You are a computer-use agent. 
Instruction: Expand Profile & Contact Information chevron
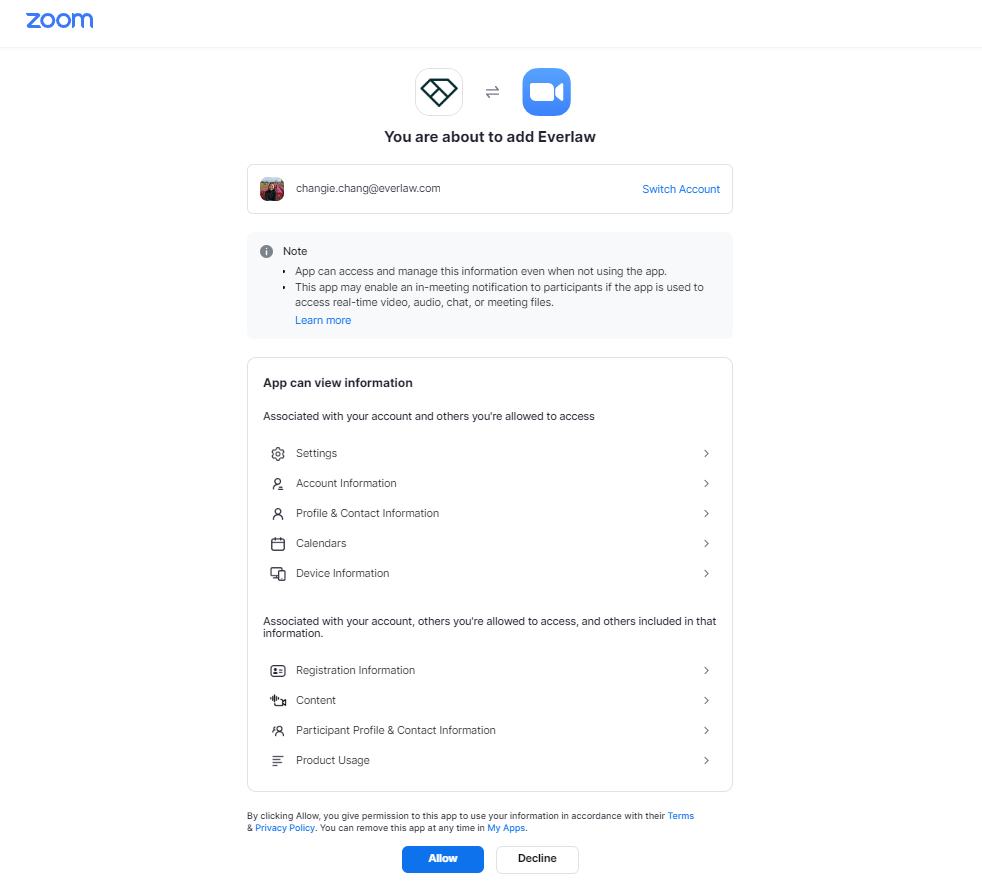pos(706,513)
